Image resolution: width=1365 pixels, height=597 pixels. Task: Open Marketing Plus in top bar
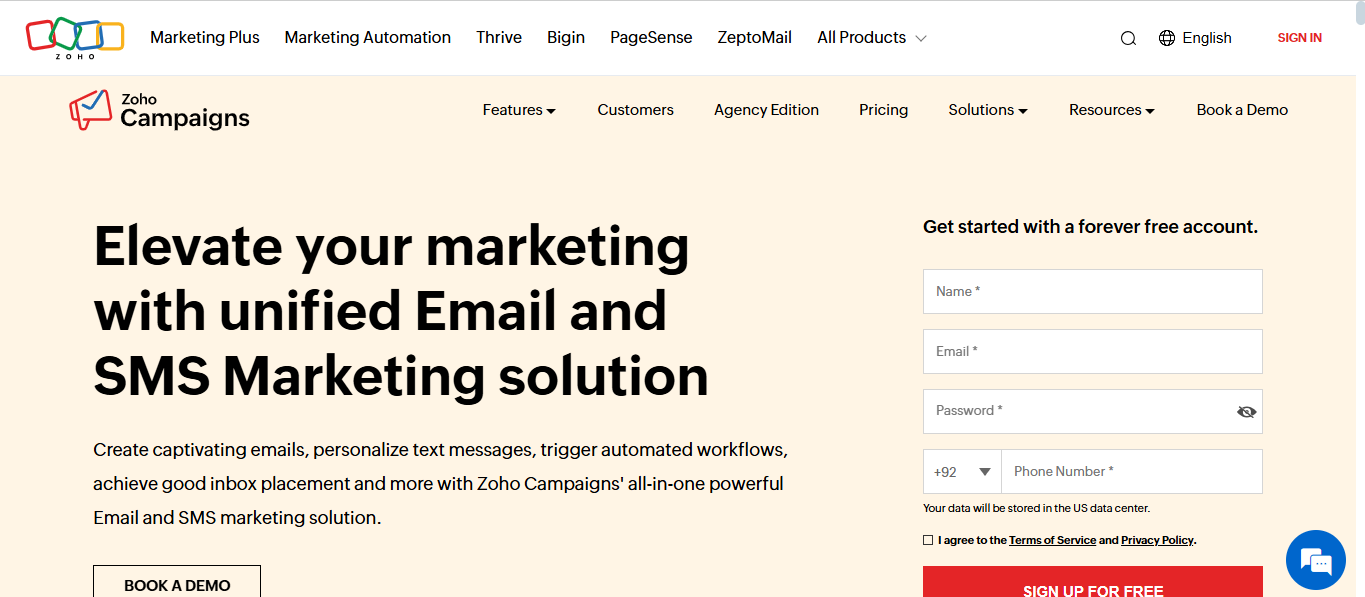205,37
